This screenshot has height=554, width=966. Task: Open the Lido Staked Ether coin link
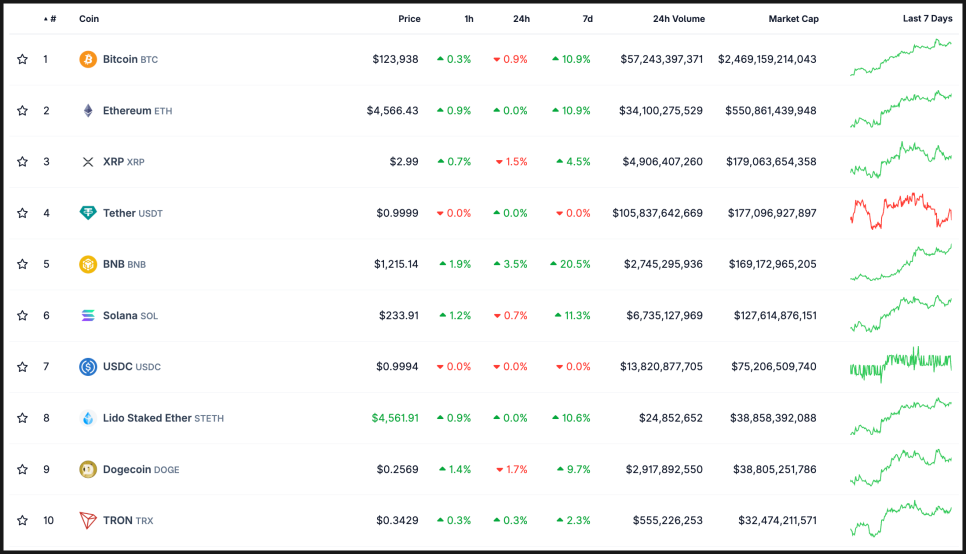pos(147,418)
